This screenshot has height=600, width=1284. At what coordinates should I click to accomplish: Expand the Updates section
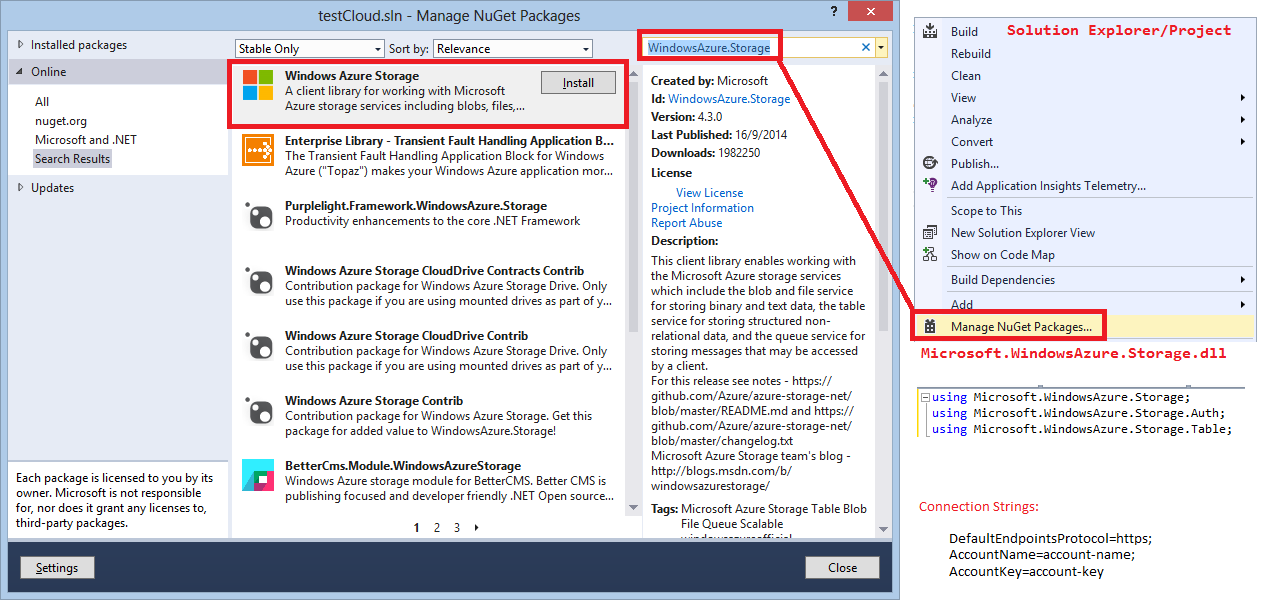19,188
